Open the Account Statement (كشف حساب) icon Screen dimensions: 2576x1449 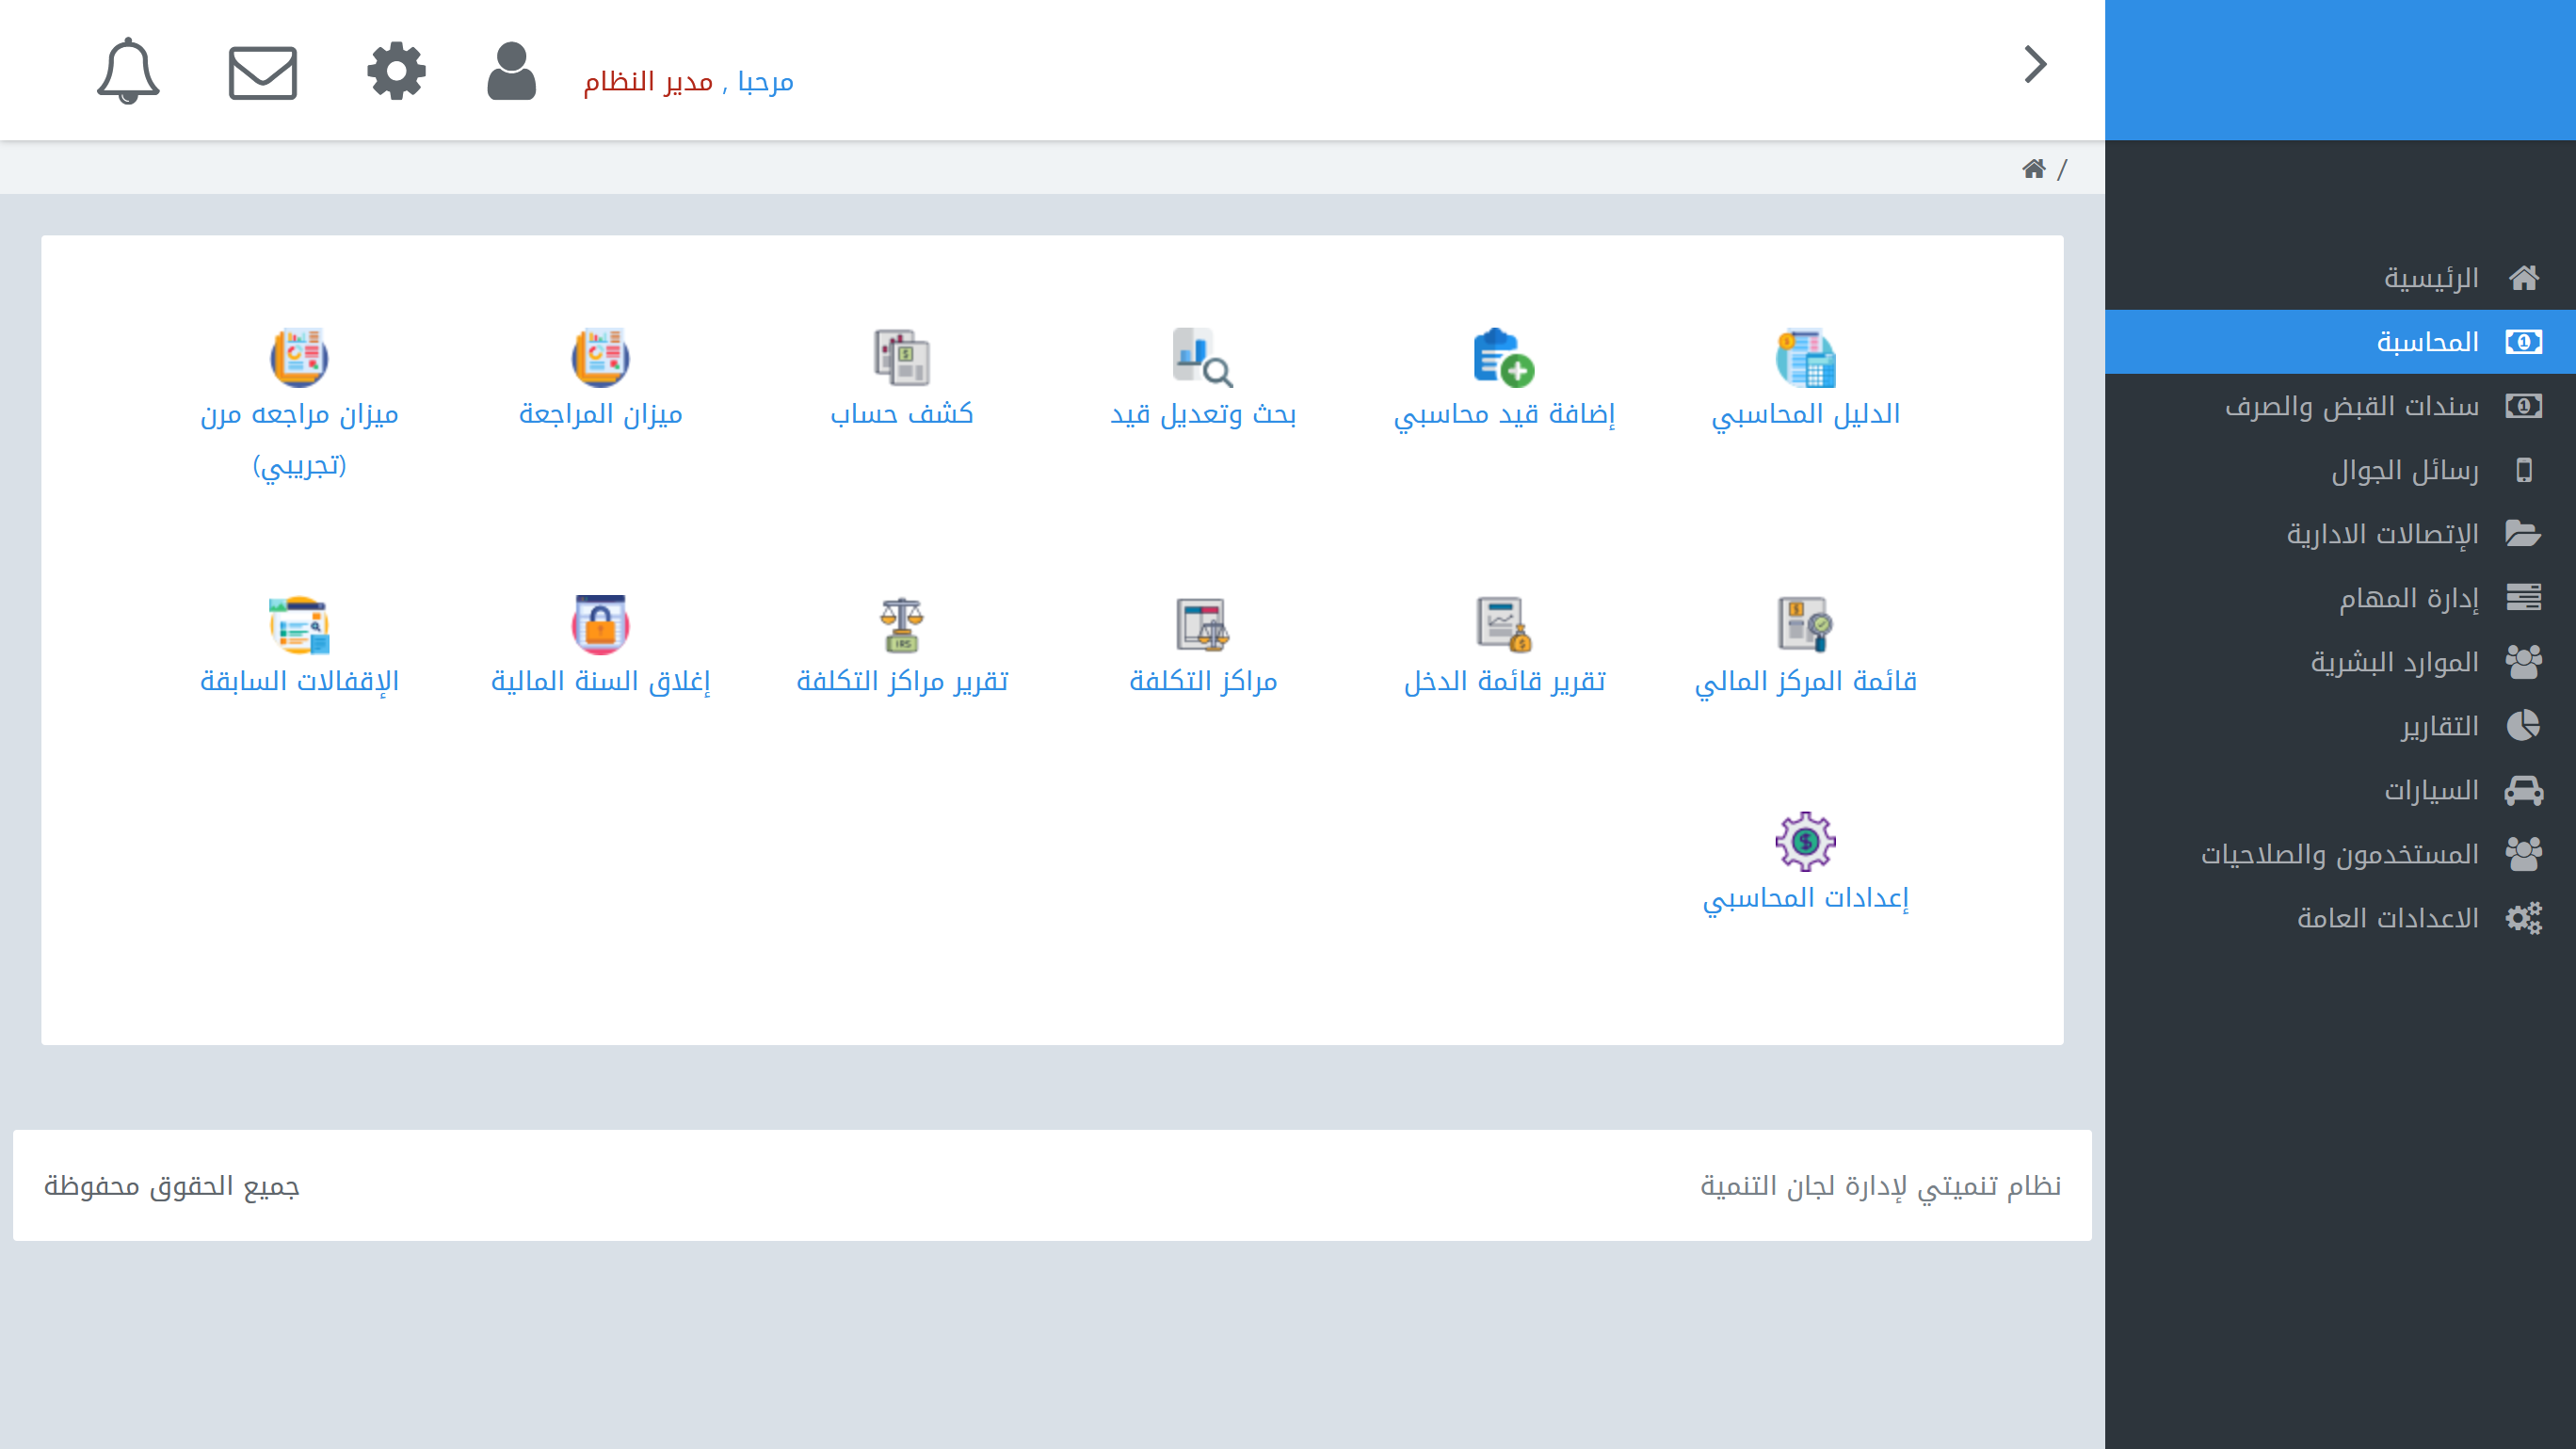pyautogui.click(x=901, y=360)
